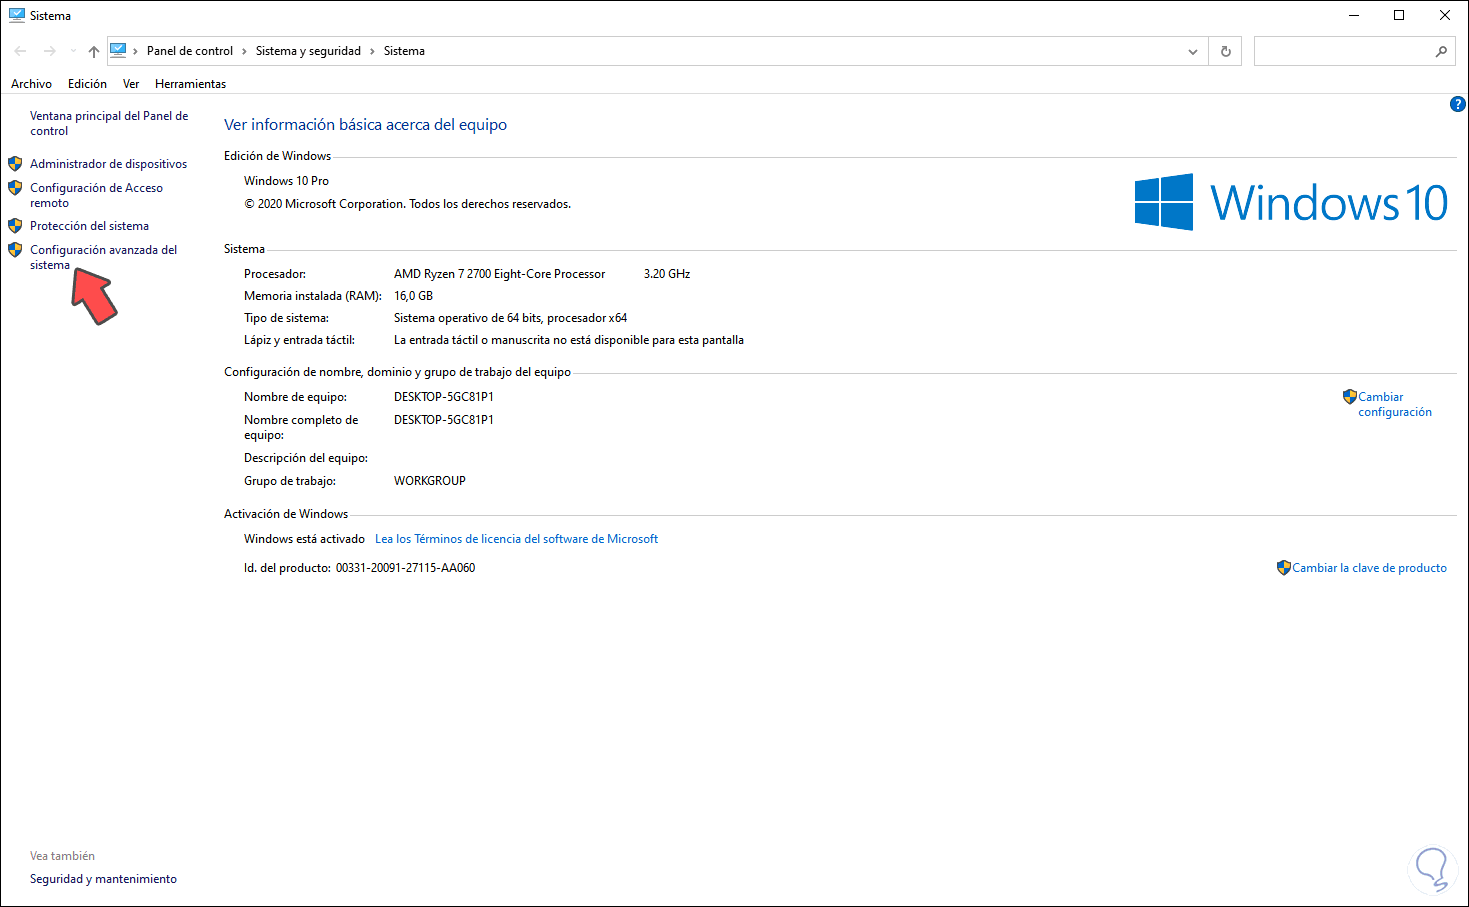
Task: Click the shield icon beside Cambiar configuración
Action: 1350,396
